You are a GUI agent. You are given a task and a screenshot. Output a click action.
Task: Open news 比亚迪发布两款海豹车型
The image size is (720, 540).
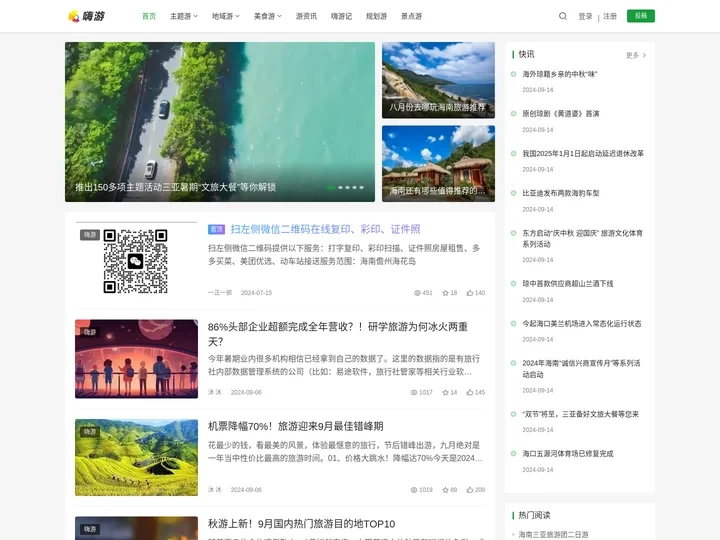[561, 193]
